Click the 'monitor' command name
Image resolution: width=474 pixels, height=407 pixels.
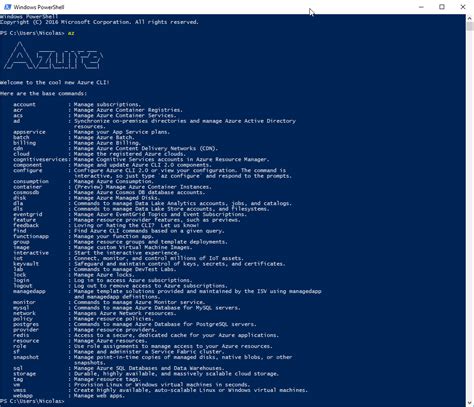click(x=24, y=302)
